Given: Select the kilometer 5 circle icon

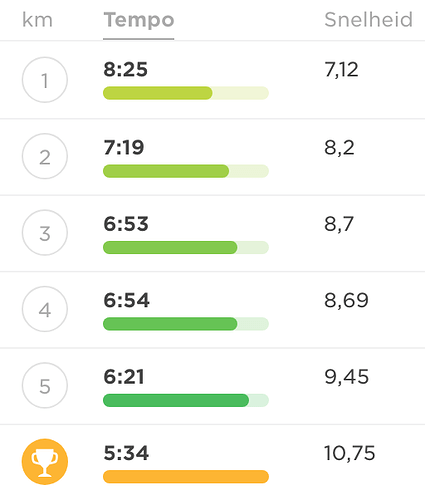Looking at the screenshot, I should [45, 385].
